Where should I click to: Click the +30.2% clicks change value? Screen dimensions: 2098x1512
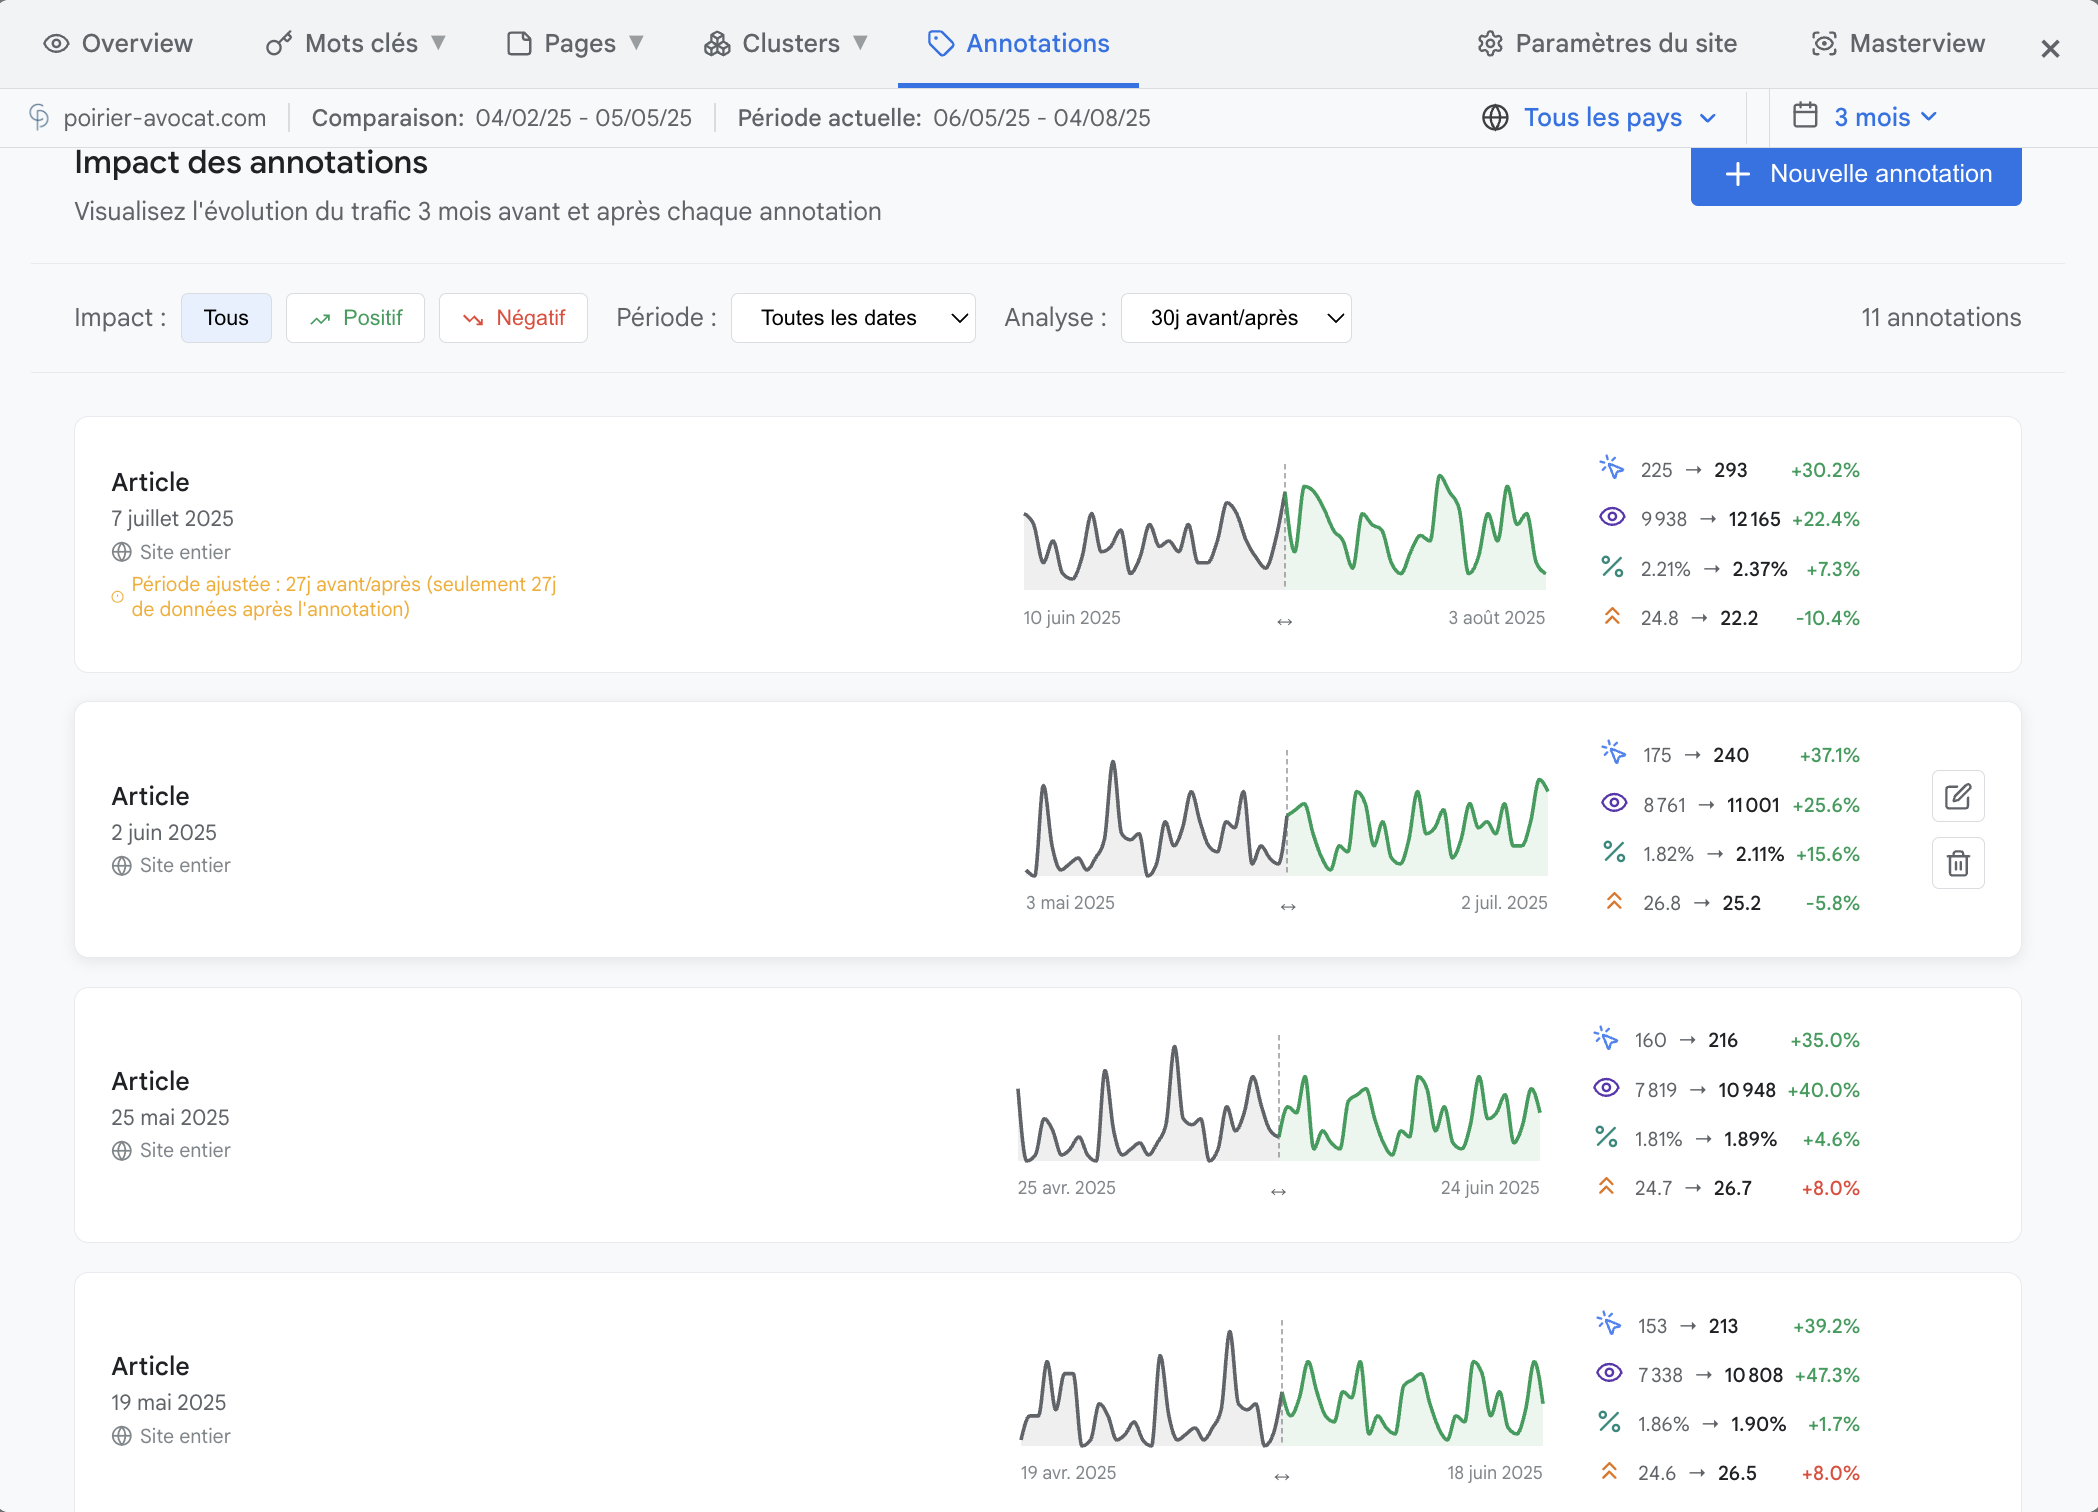pyautogui.click(x=1825, y=470)
